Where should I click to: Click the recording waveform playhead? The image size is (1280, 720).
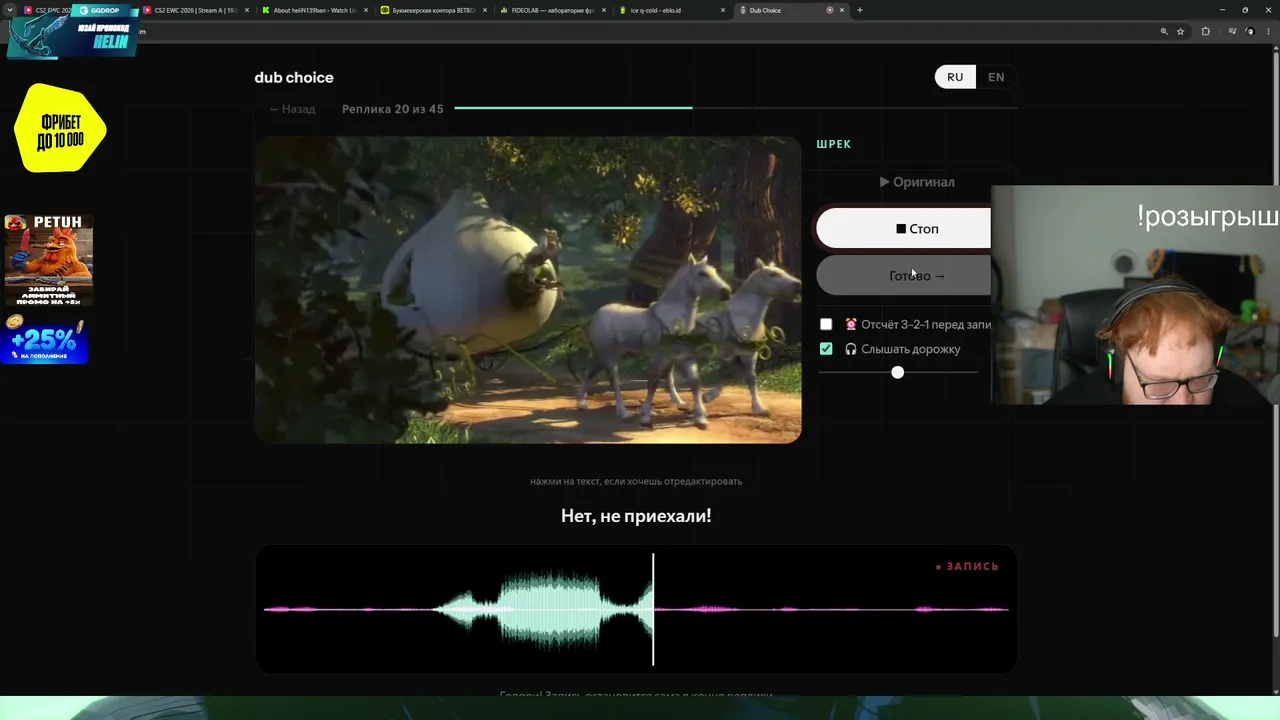tap(653, 609)
